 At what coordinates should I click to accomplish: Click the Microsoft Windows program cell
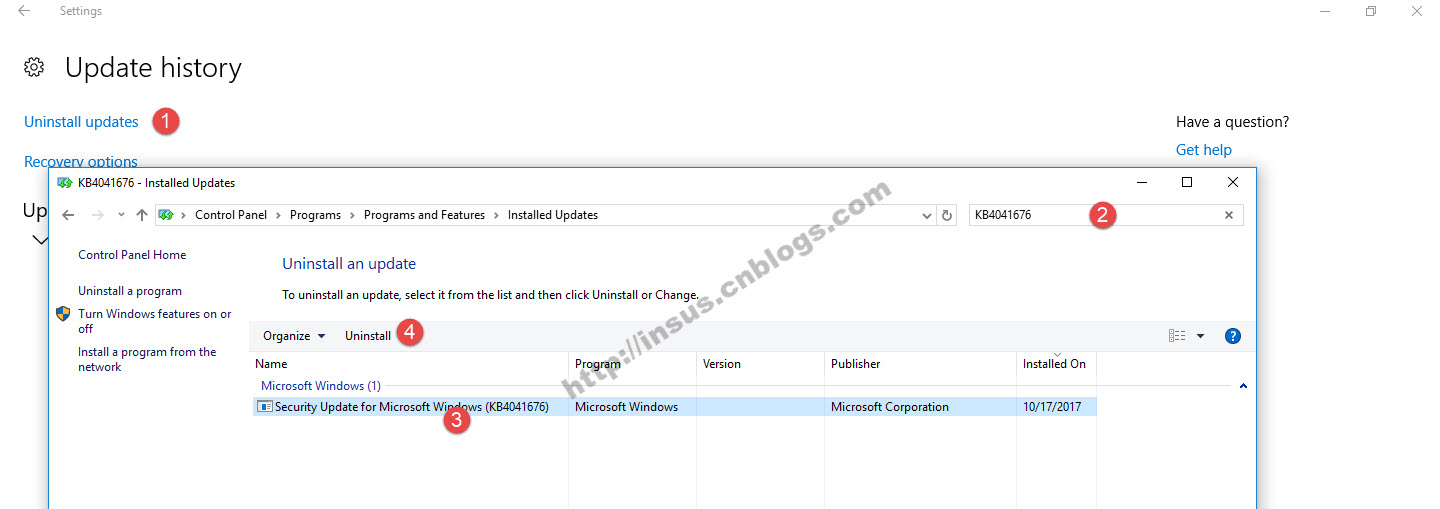pos(626,407)
